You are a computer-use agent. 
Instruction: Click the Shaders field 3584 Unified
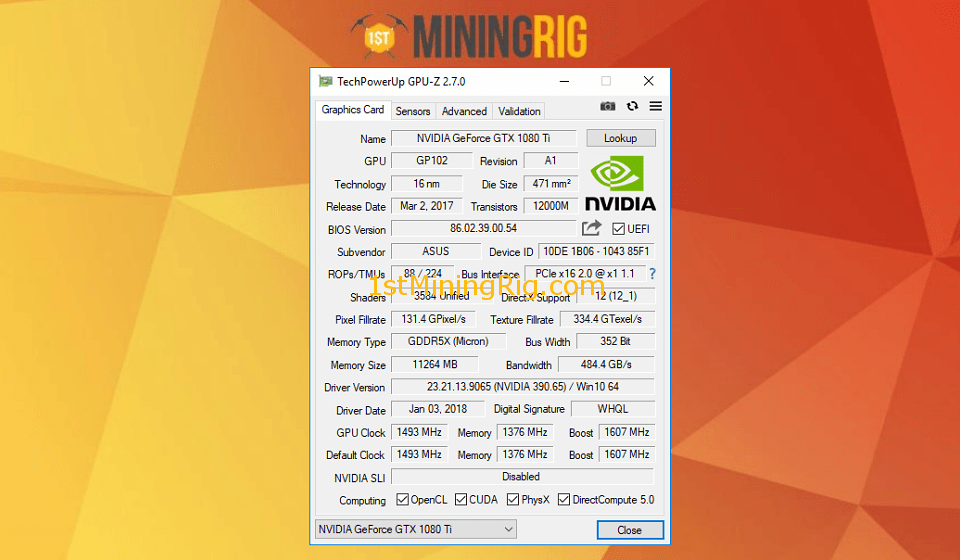click(441, 296)
